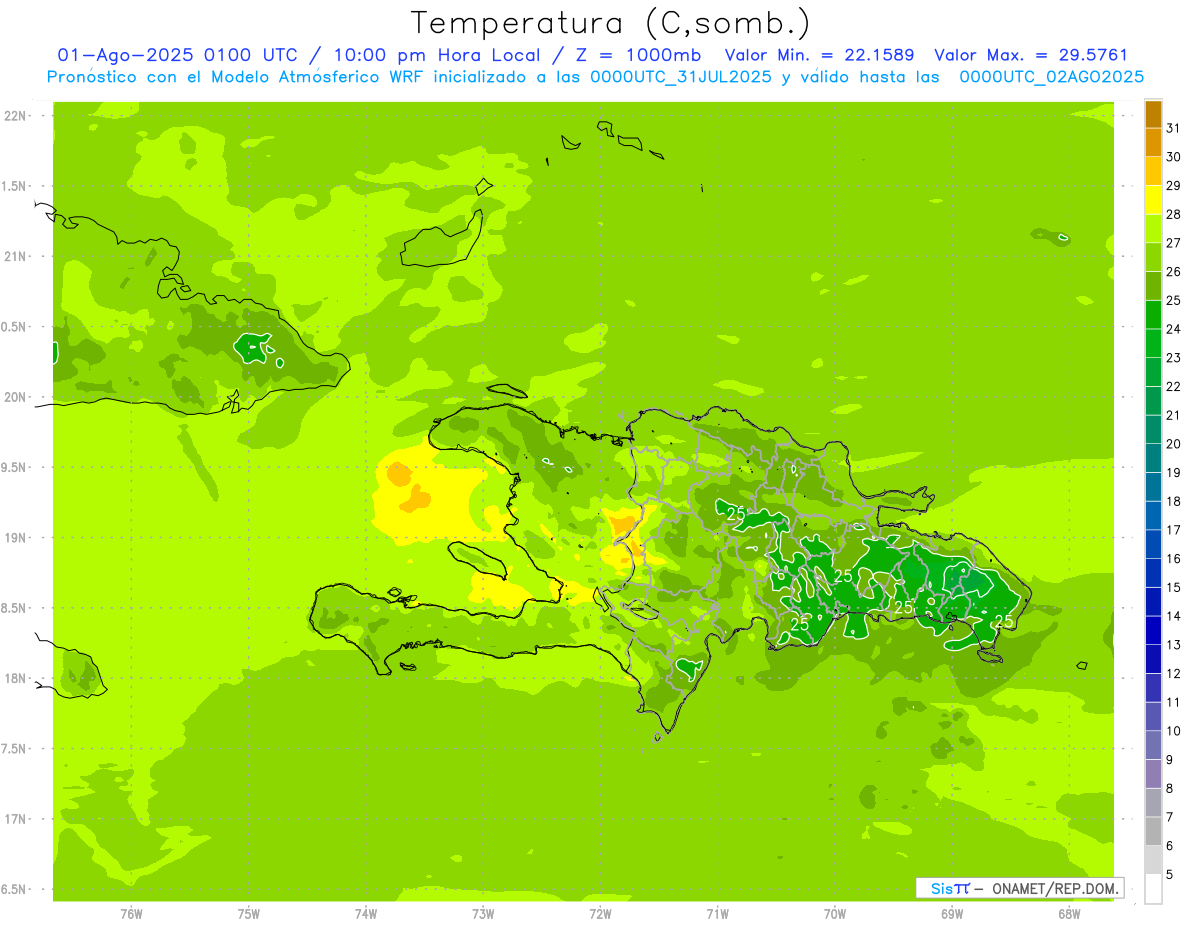Click the "68W" longitude label
This screenshot has height=927, width=1200.
coord(1069,913)
